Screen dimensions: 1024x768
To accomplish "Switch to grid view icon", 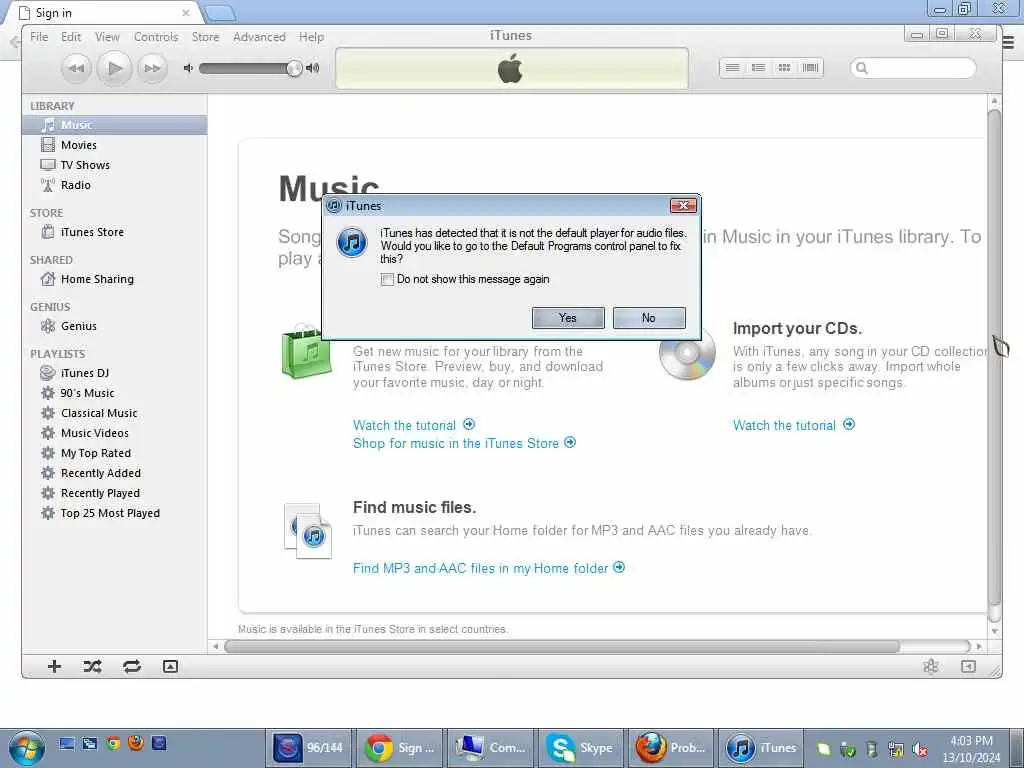I will point(784,68).
